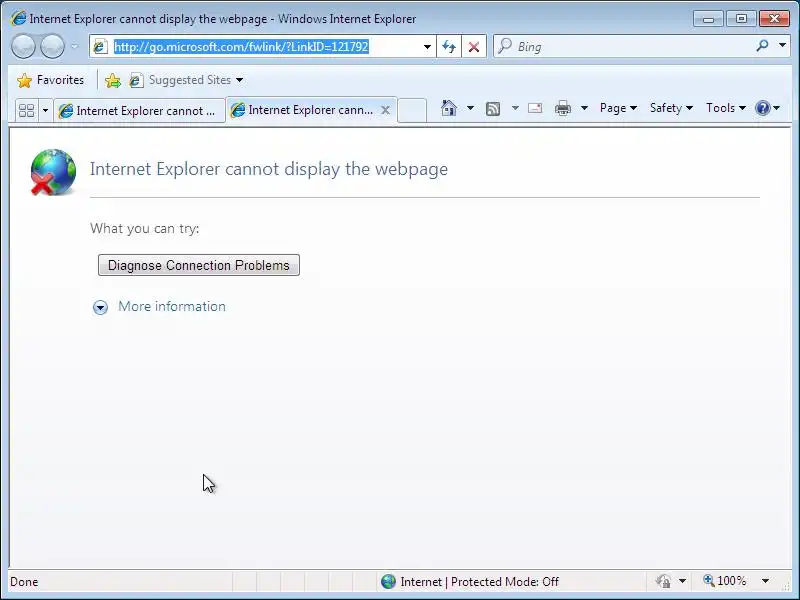This screenshot has width=800, height=600.
Task: Expand the address bar autocomplete dropdown
Action: [x=427, y=47]
